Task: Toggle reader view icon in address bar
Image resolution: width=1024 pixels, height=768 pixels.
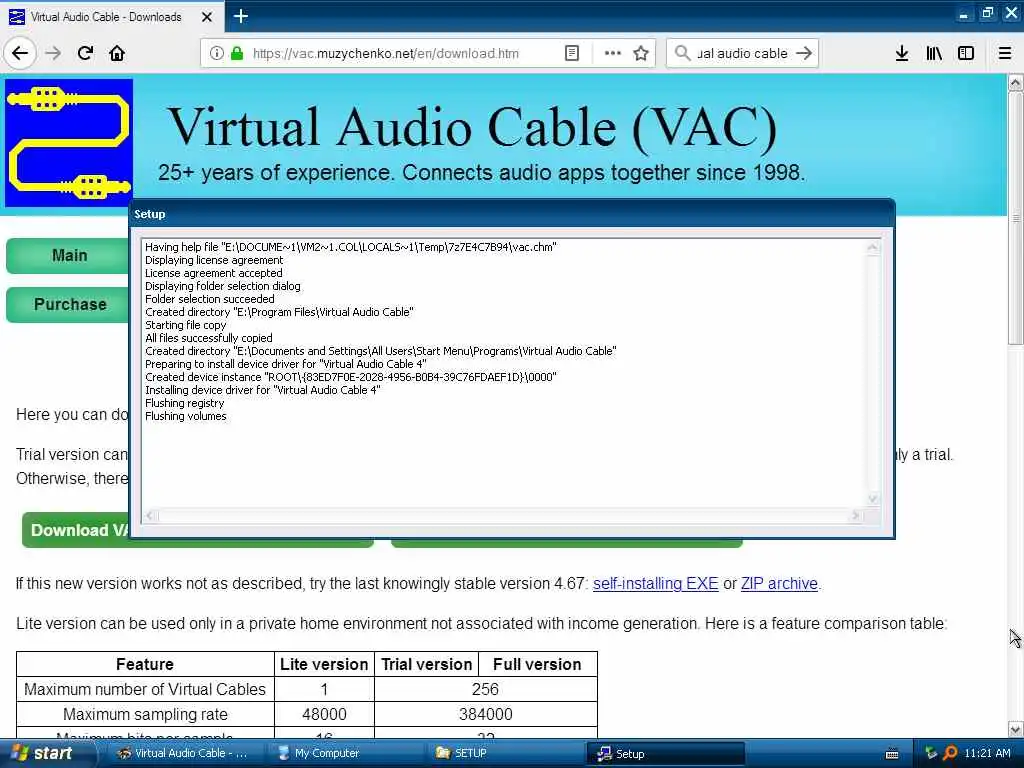Action: 571,53
